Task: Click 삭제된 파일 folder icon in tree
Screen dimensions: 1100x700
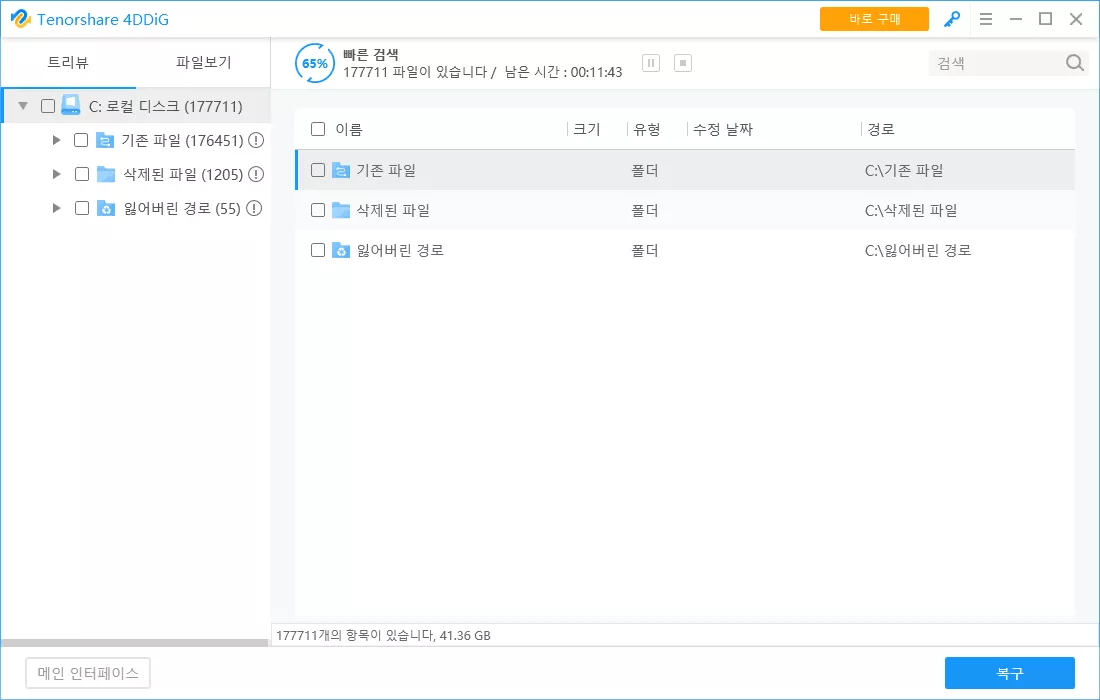Action: pyautogui.click(x=106, y=174)
